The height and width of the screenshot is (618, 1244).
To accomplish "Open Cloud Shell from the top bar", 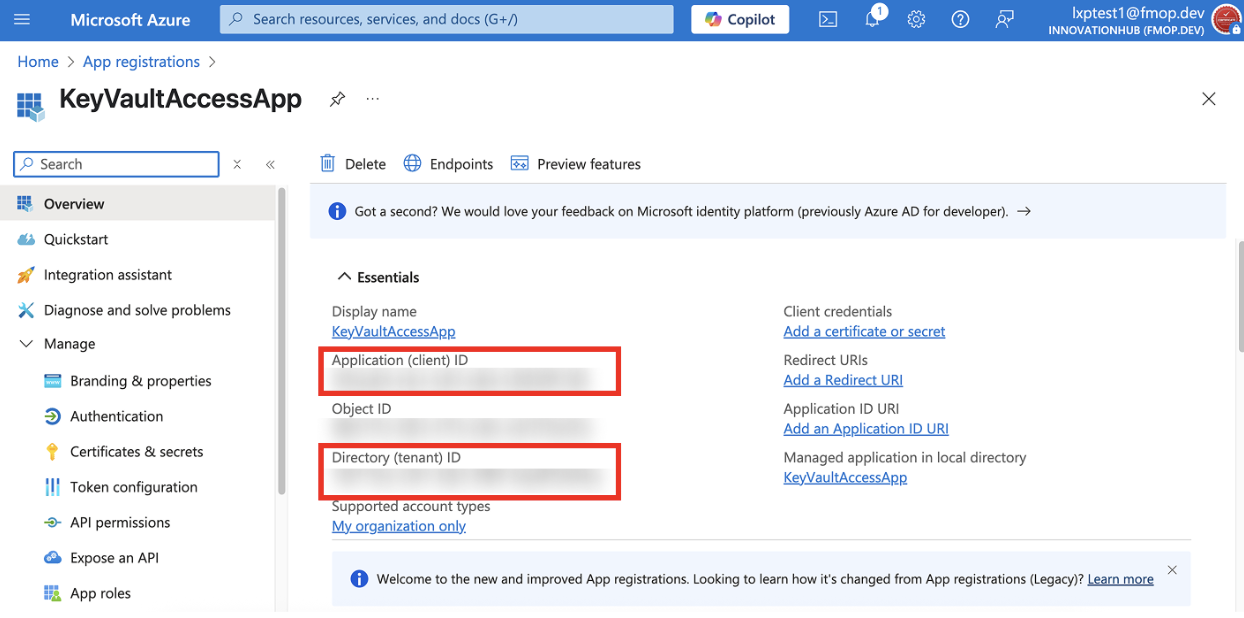I will point(828,19).
